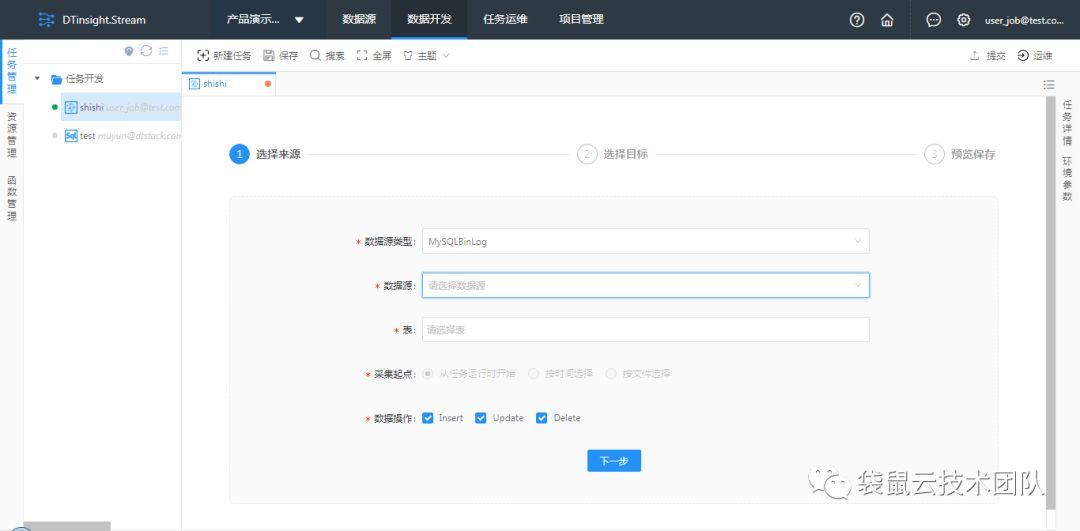Click the horizontal scrollbar in task panel
1080x531 pixels.
67,526
